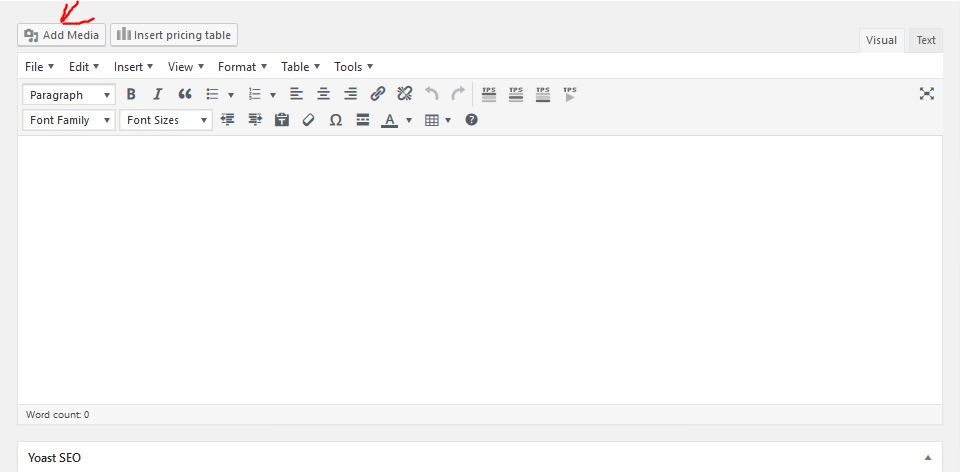This screenshot has width=960, height=472.
Task: Open the Table menu
Action: click(x=301, y=67)
